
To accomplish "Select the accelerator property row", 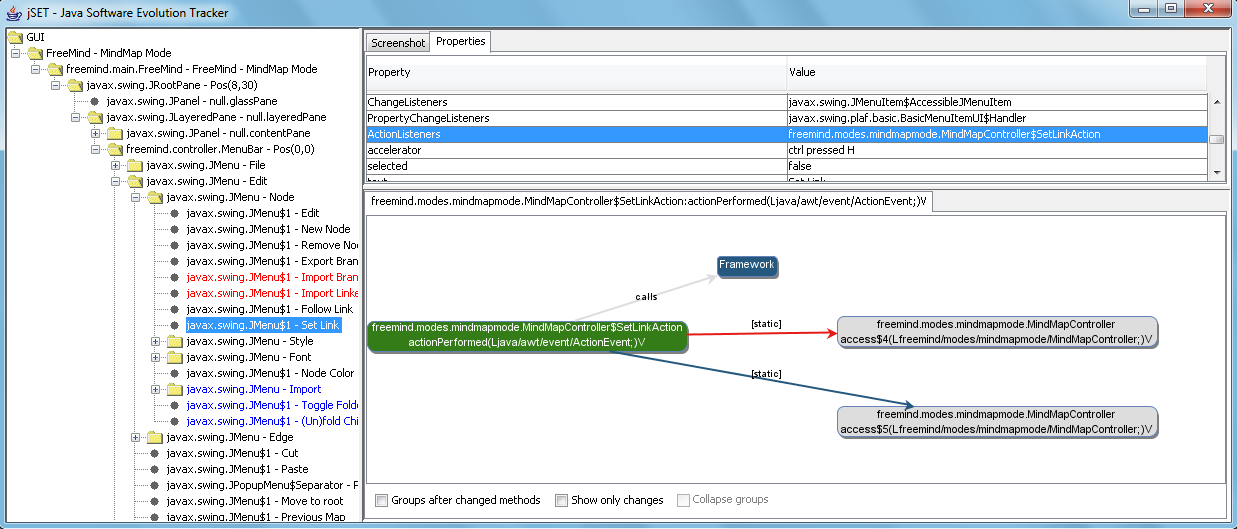I will coord(576,150).
